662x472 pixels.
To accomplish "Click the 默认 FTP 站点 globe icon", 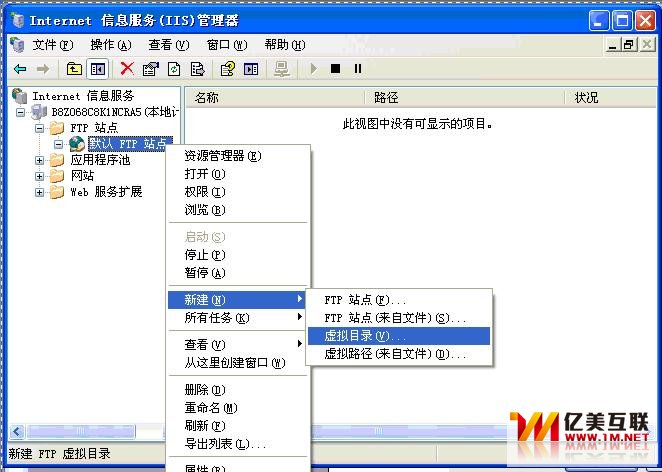I will click(x=77, y=144).
